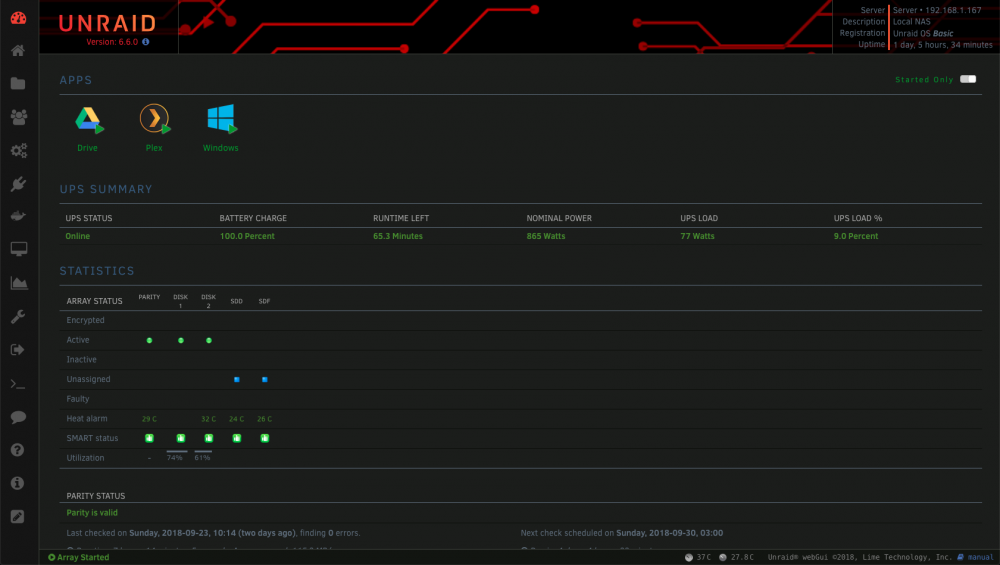Open the manual link in footer
The height and width of the screenshot is (565, 1000).
tap(976, 557)
